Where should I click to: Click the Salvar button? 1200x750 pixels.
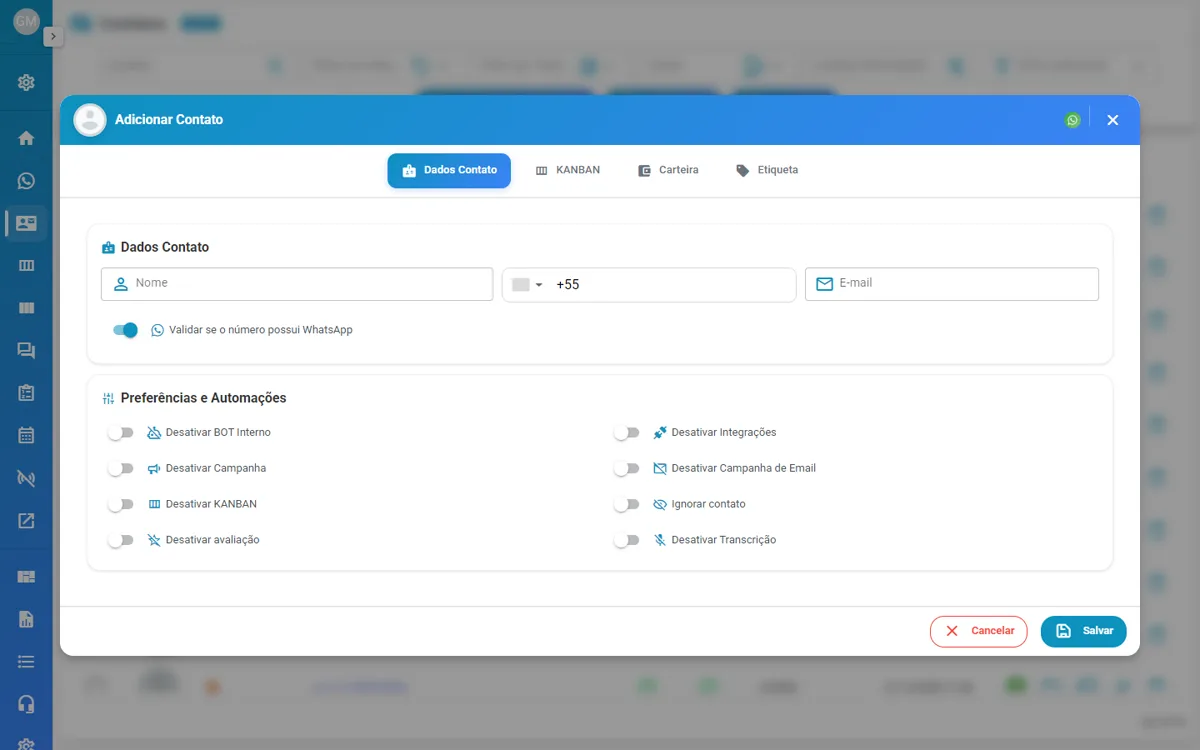1084,631
